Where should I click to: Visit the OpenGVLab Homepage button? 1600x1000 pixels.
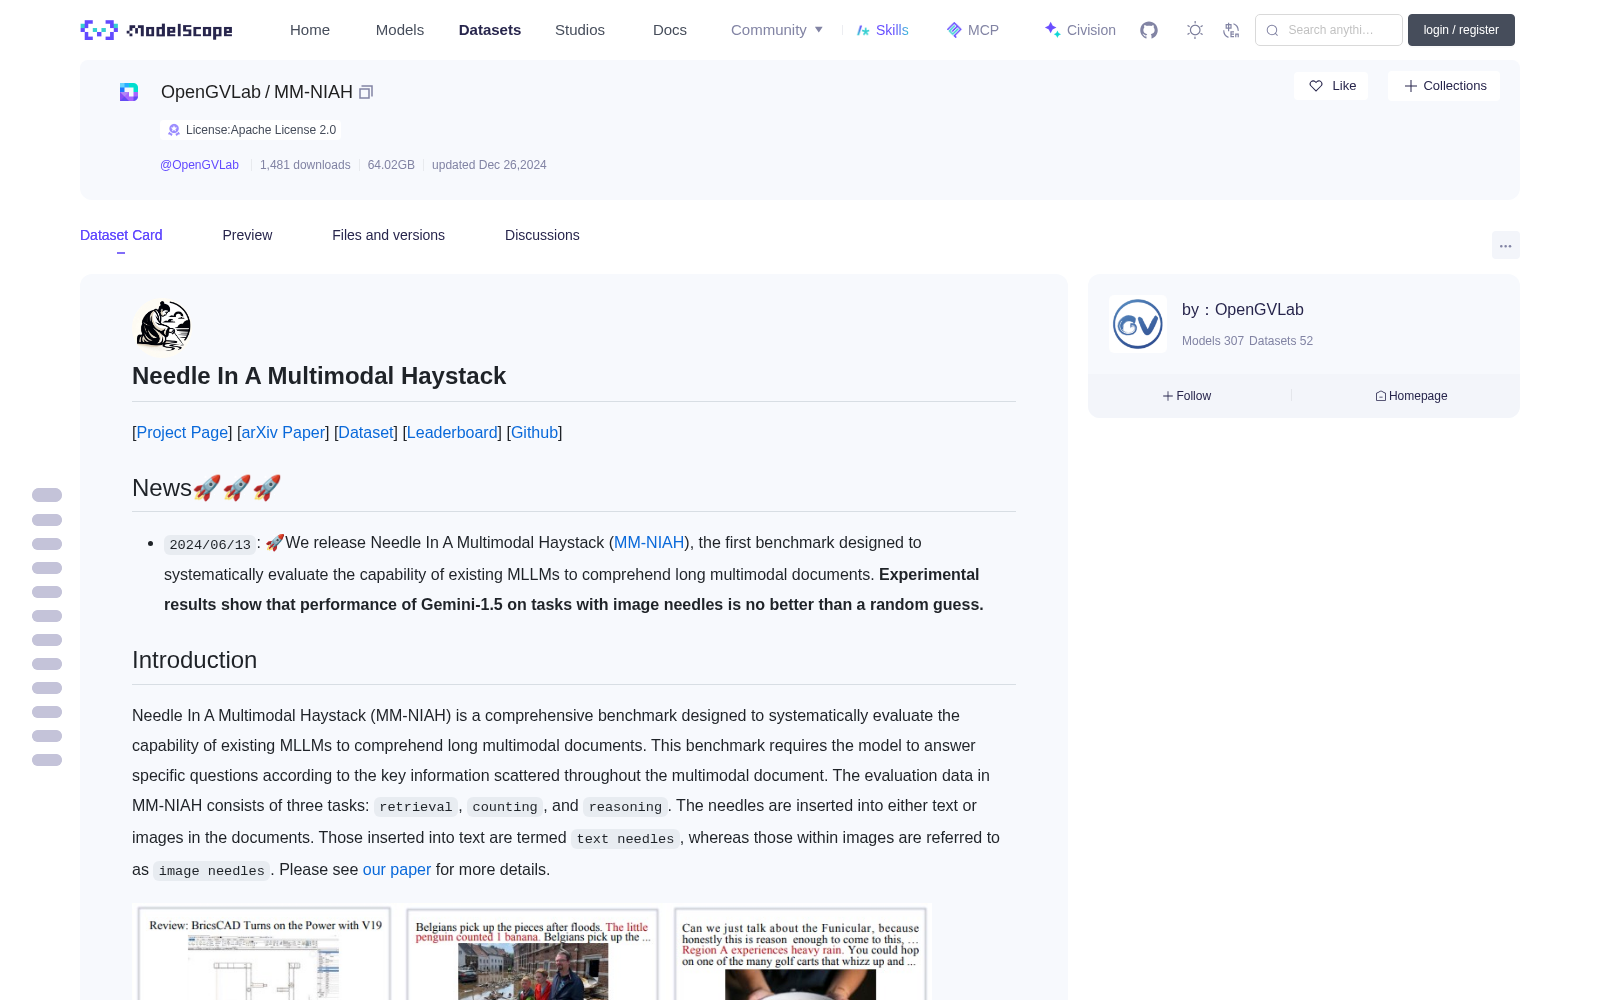1411,396
